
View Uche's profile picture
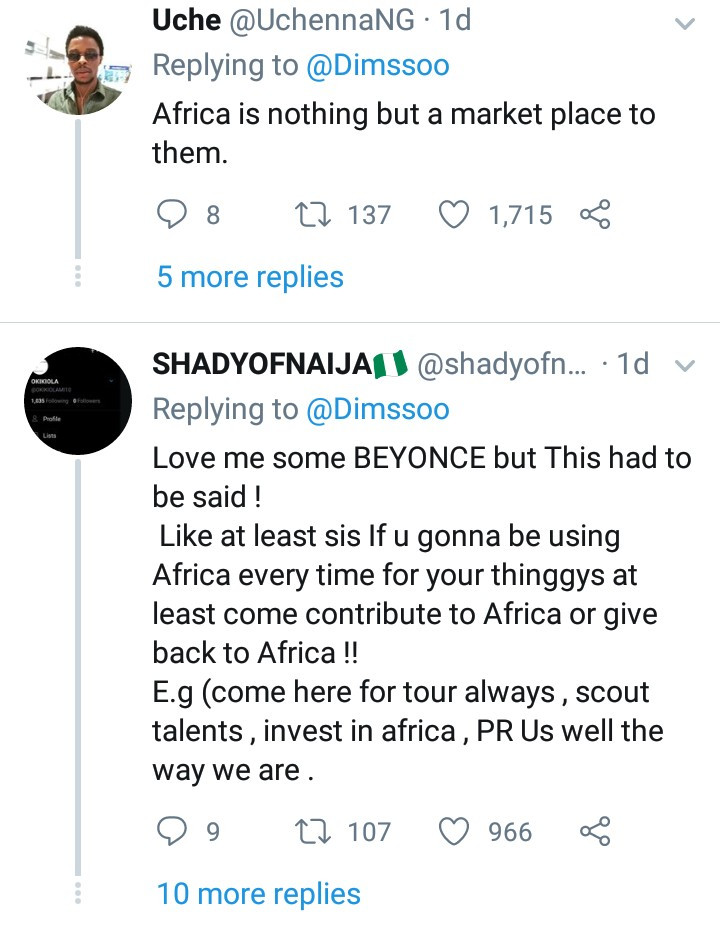tap(78, 67)
